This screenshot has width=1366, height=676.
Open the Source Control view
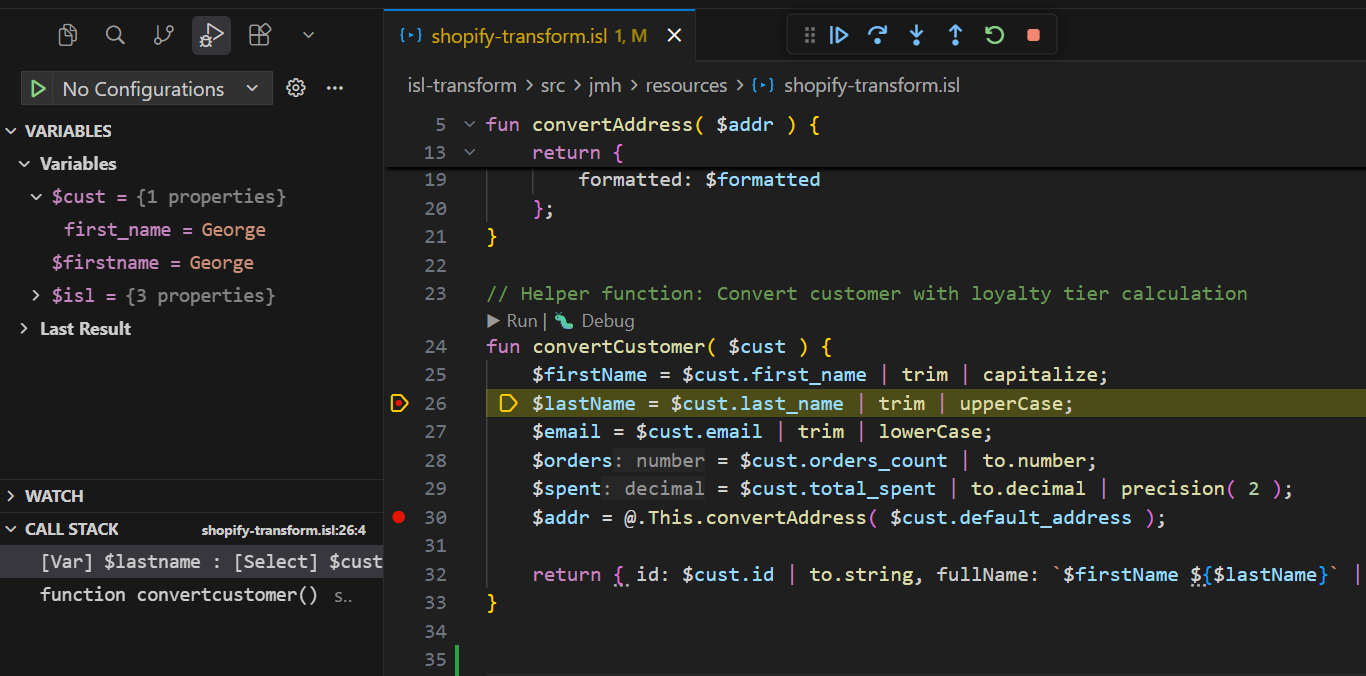click(x=163, y=34)
